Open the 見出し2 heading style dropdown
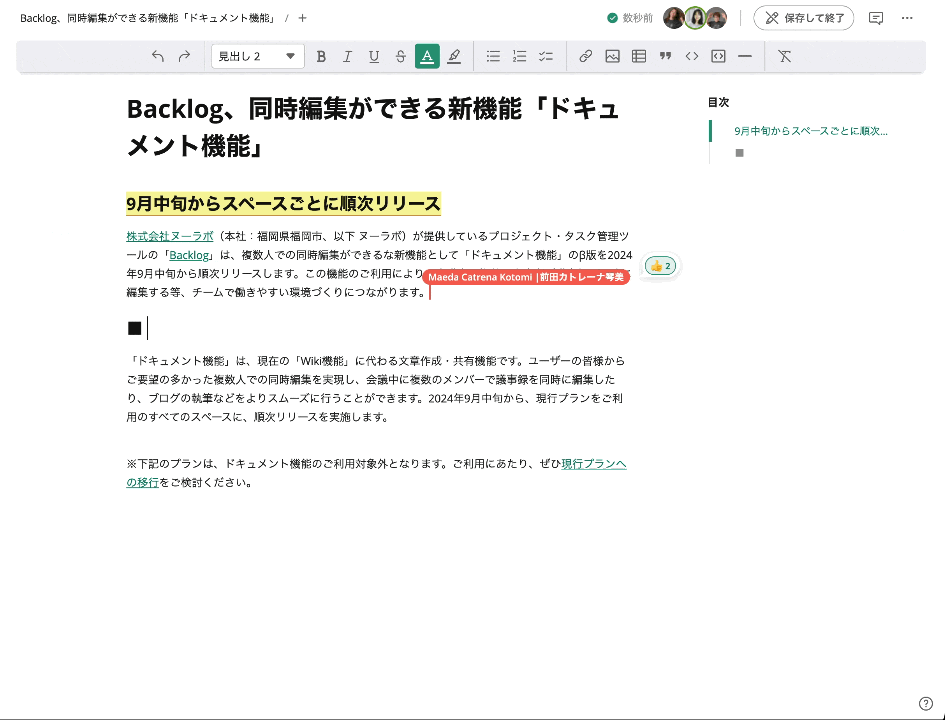The height and width of the screenshot is (720, 945). pos(258,56)
